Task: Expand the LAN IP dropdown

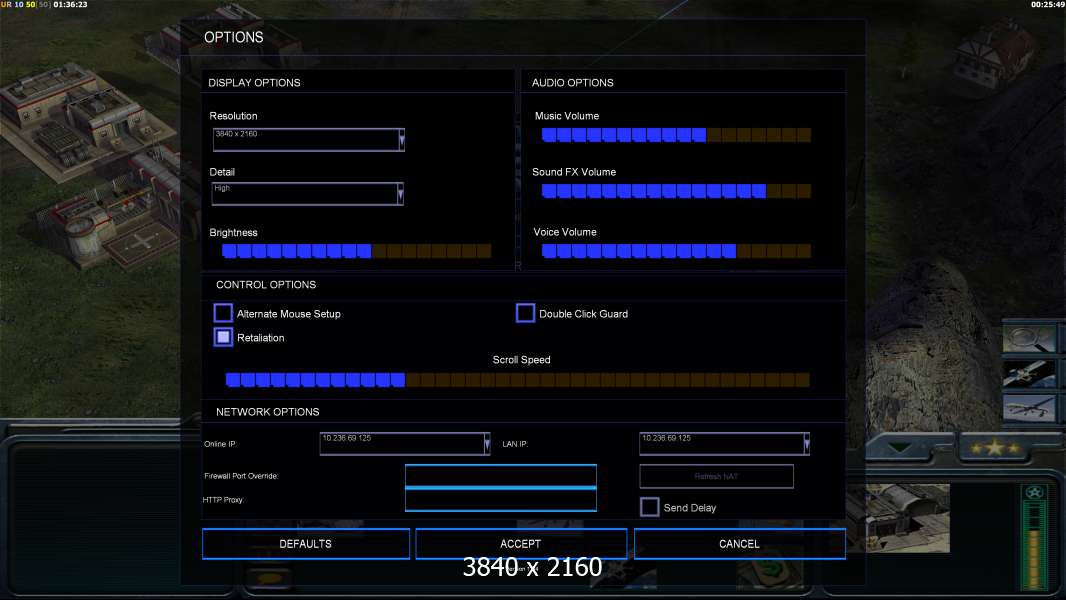Action: tap(724, 444)
